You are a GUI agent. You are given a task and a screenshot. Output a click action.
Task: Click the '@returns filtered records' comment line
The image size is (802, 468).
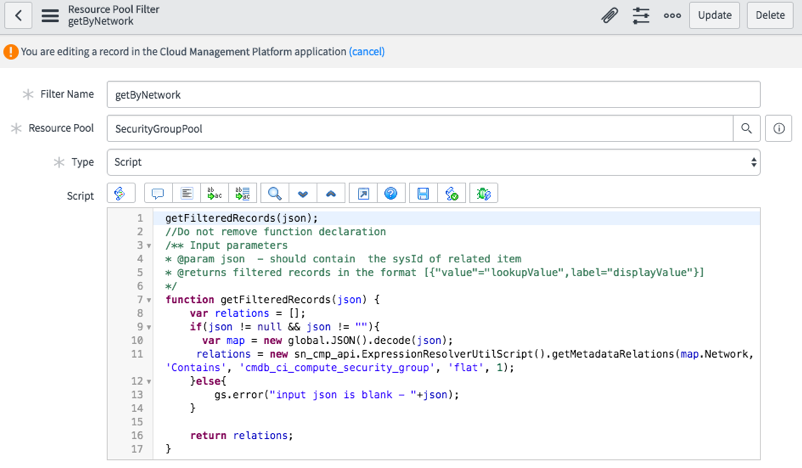point(435,272)
